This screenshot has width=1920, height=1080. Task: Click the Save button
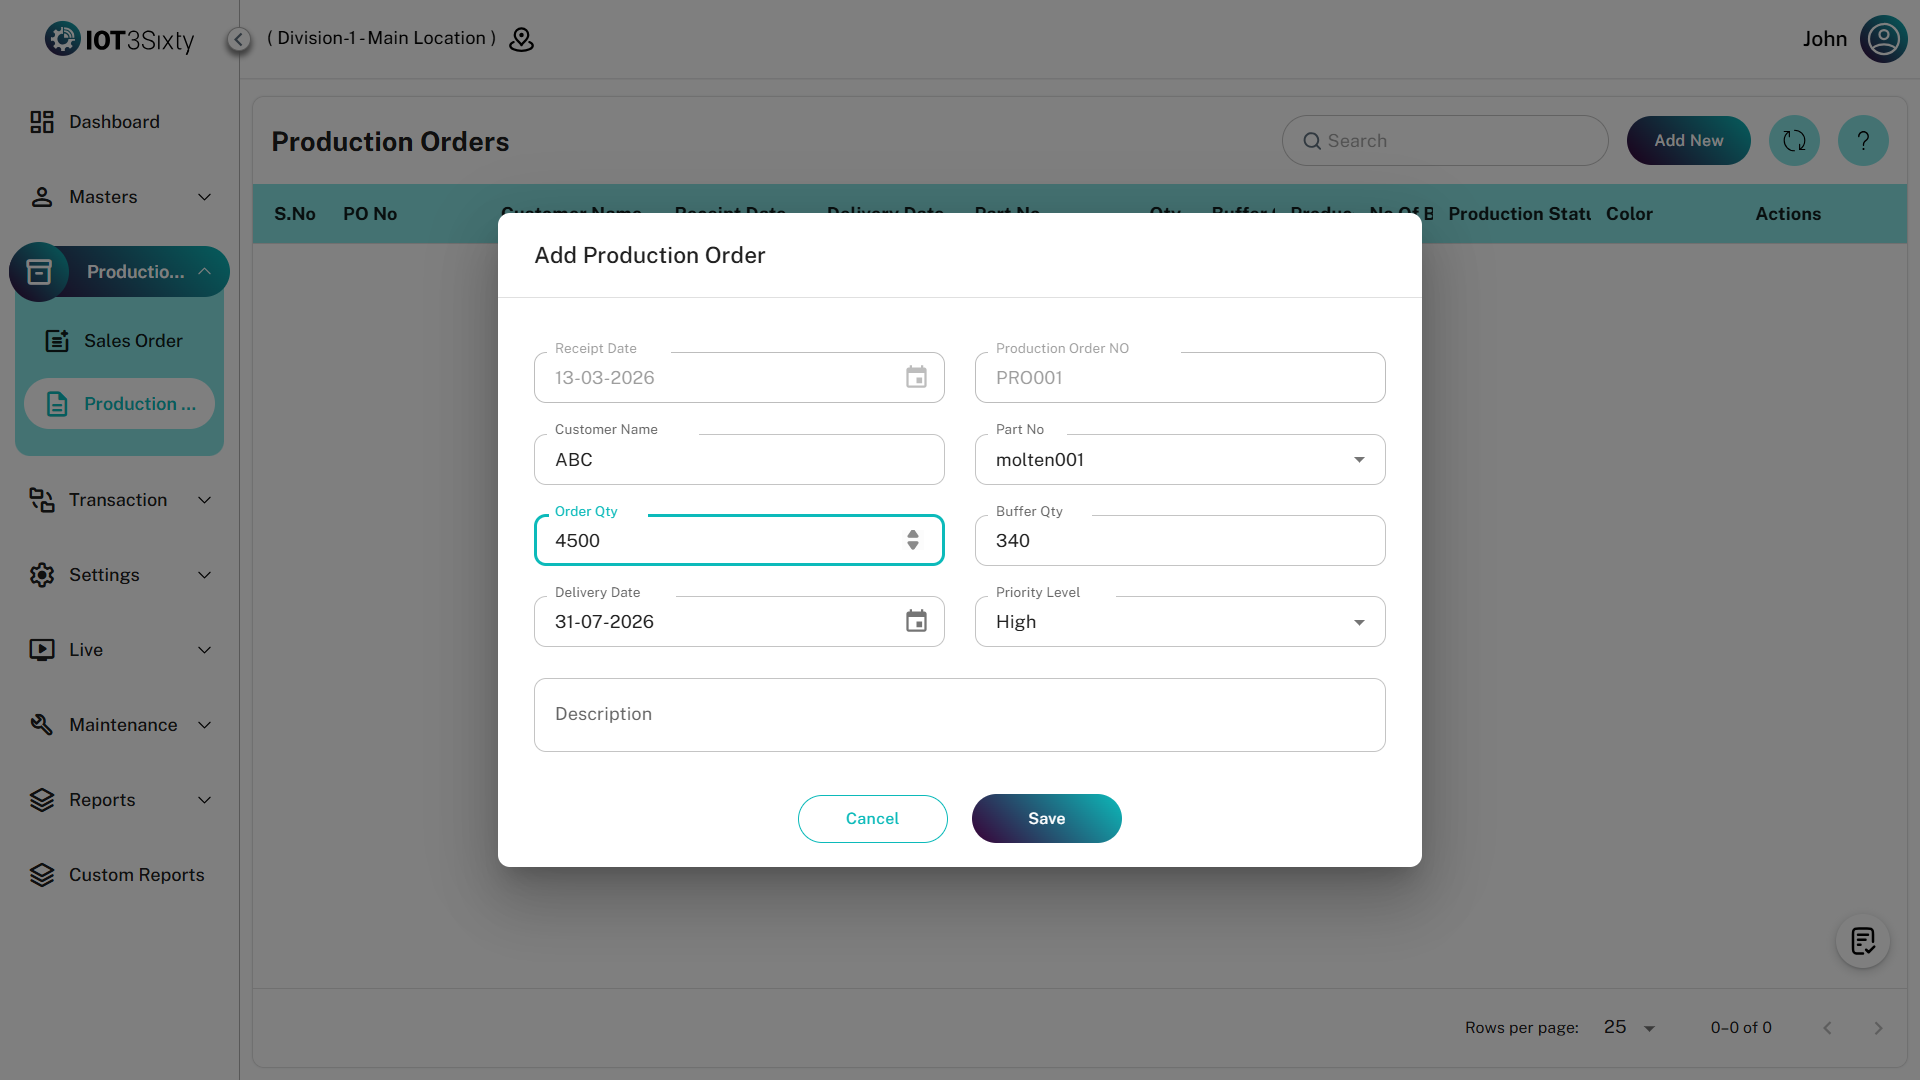click(x=1046, y=818)
